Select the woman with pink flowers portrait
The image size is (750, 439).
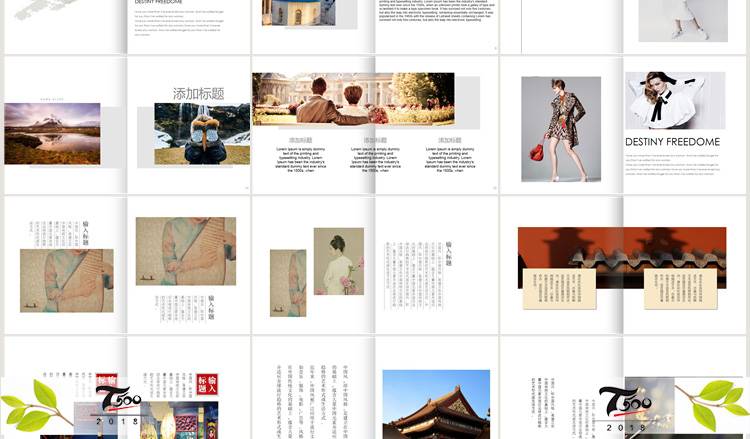(x=339, y=261)
